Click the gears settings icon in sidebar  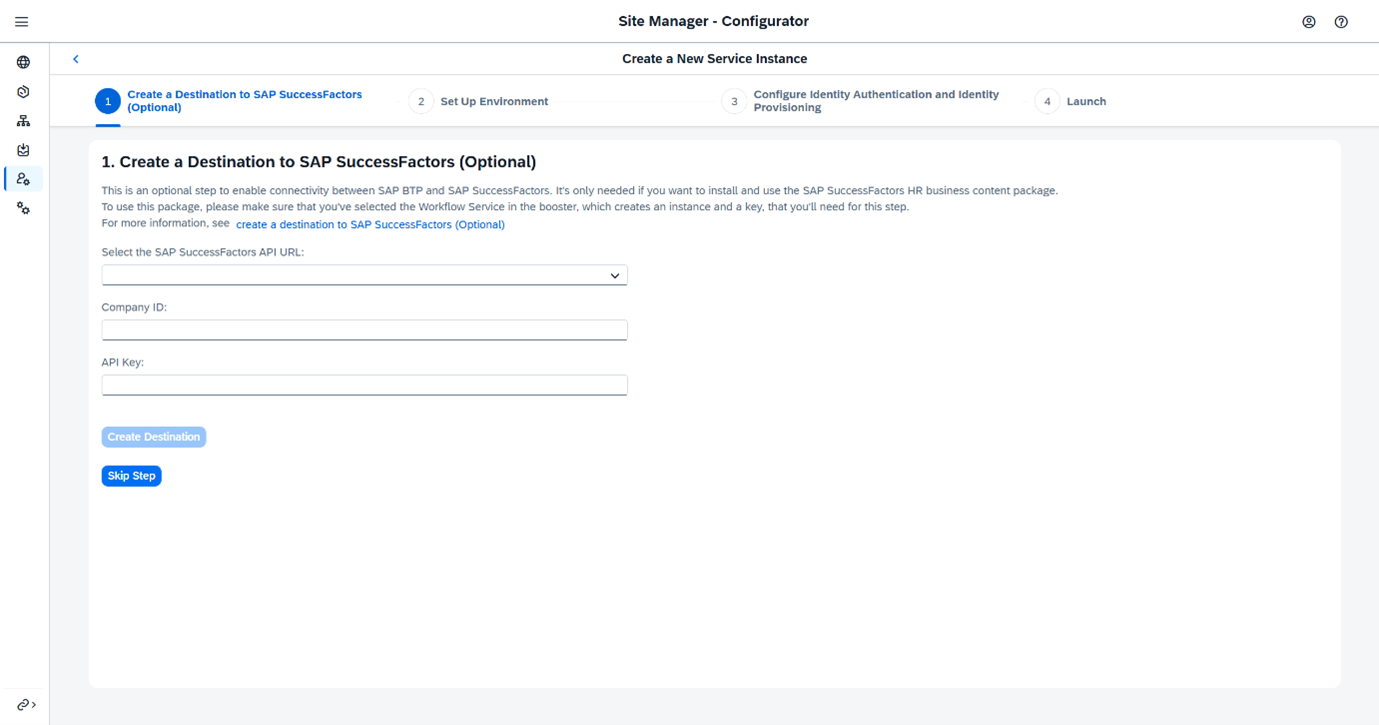pyautogui.click(x=23, y=208)
